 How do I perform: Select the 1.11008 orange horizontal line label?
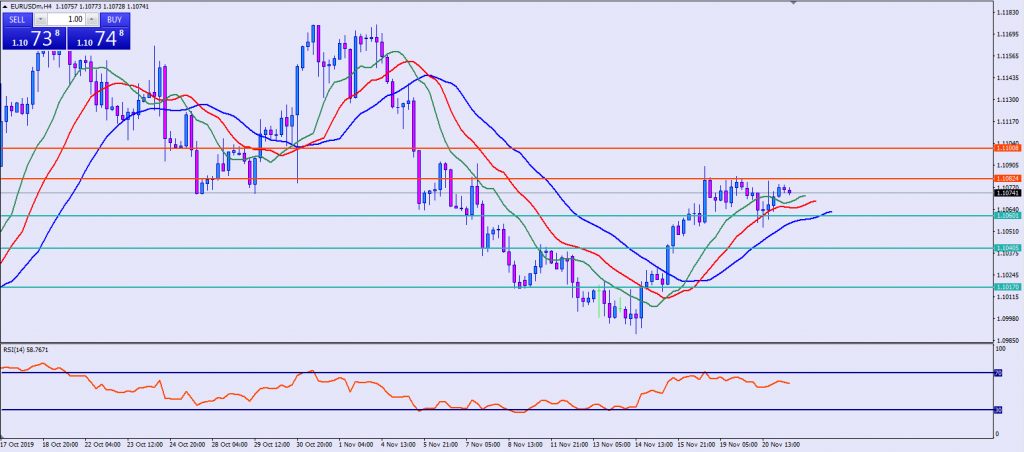[1006, 147]
